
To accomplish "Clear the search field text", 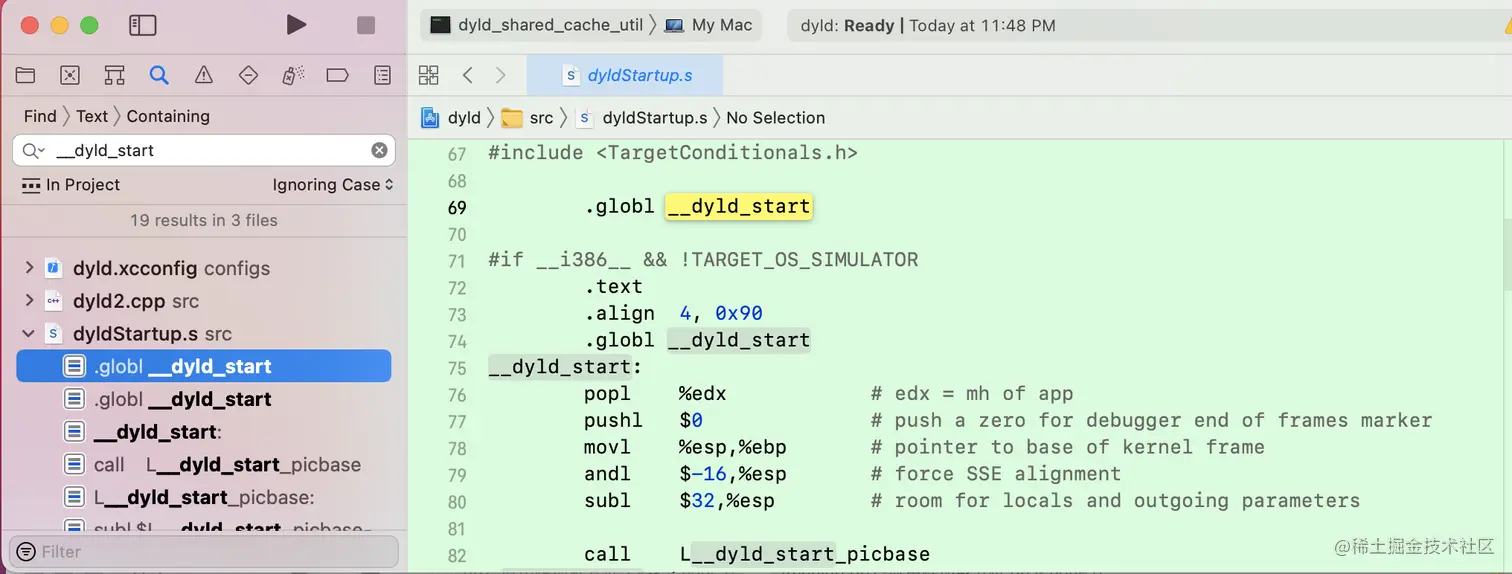I will (379, 150).
